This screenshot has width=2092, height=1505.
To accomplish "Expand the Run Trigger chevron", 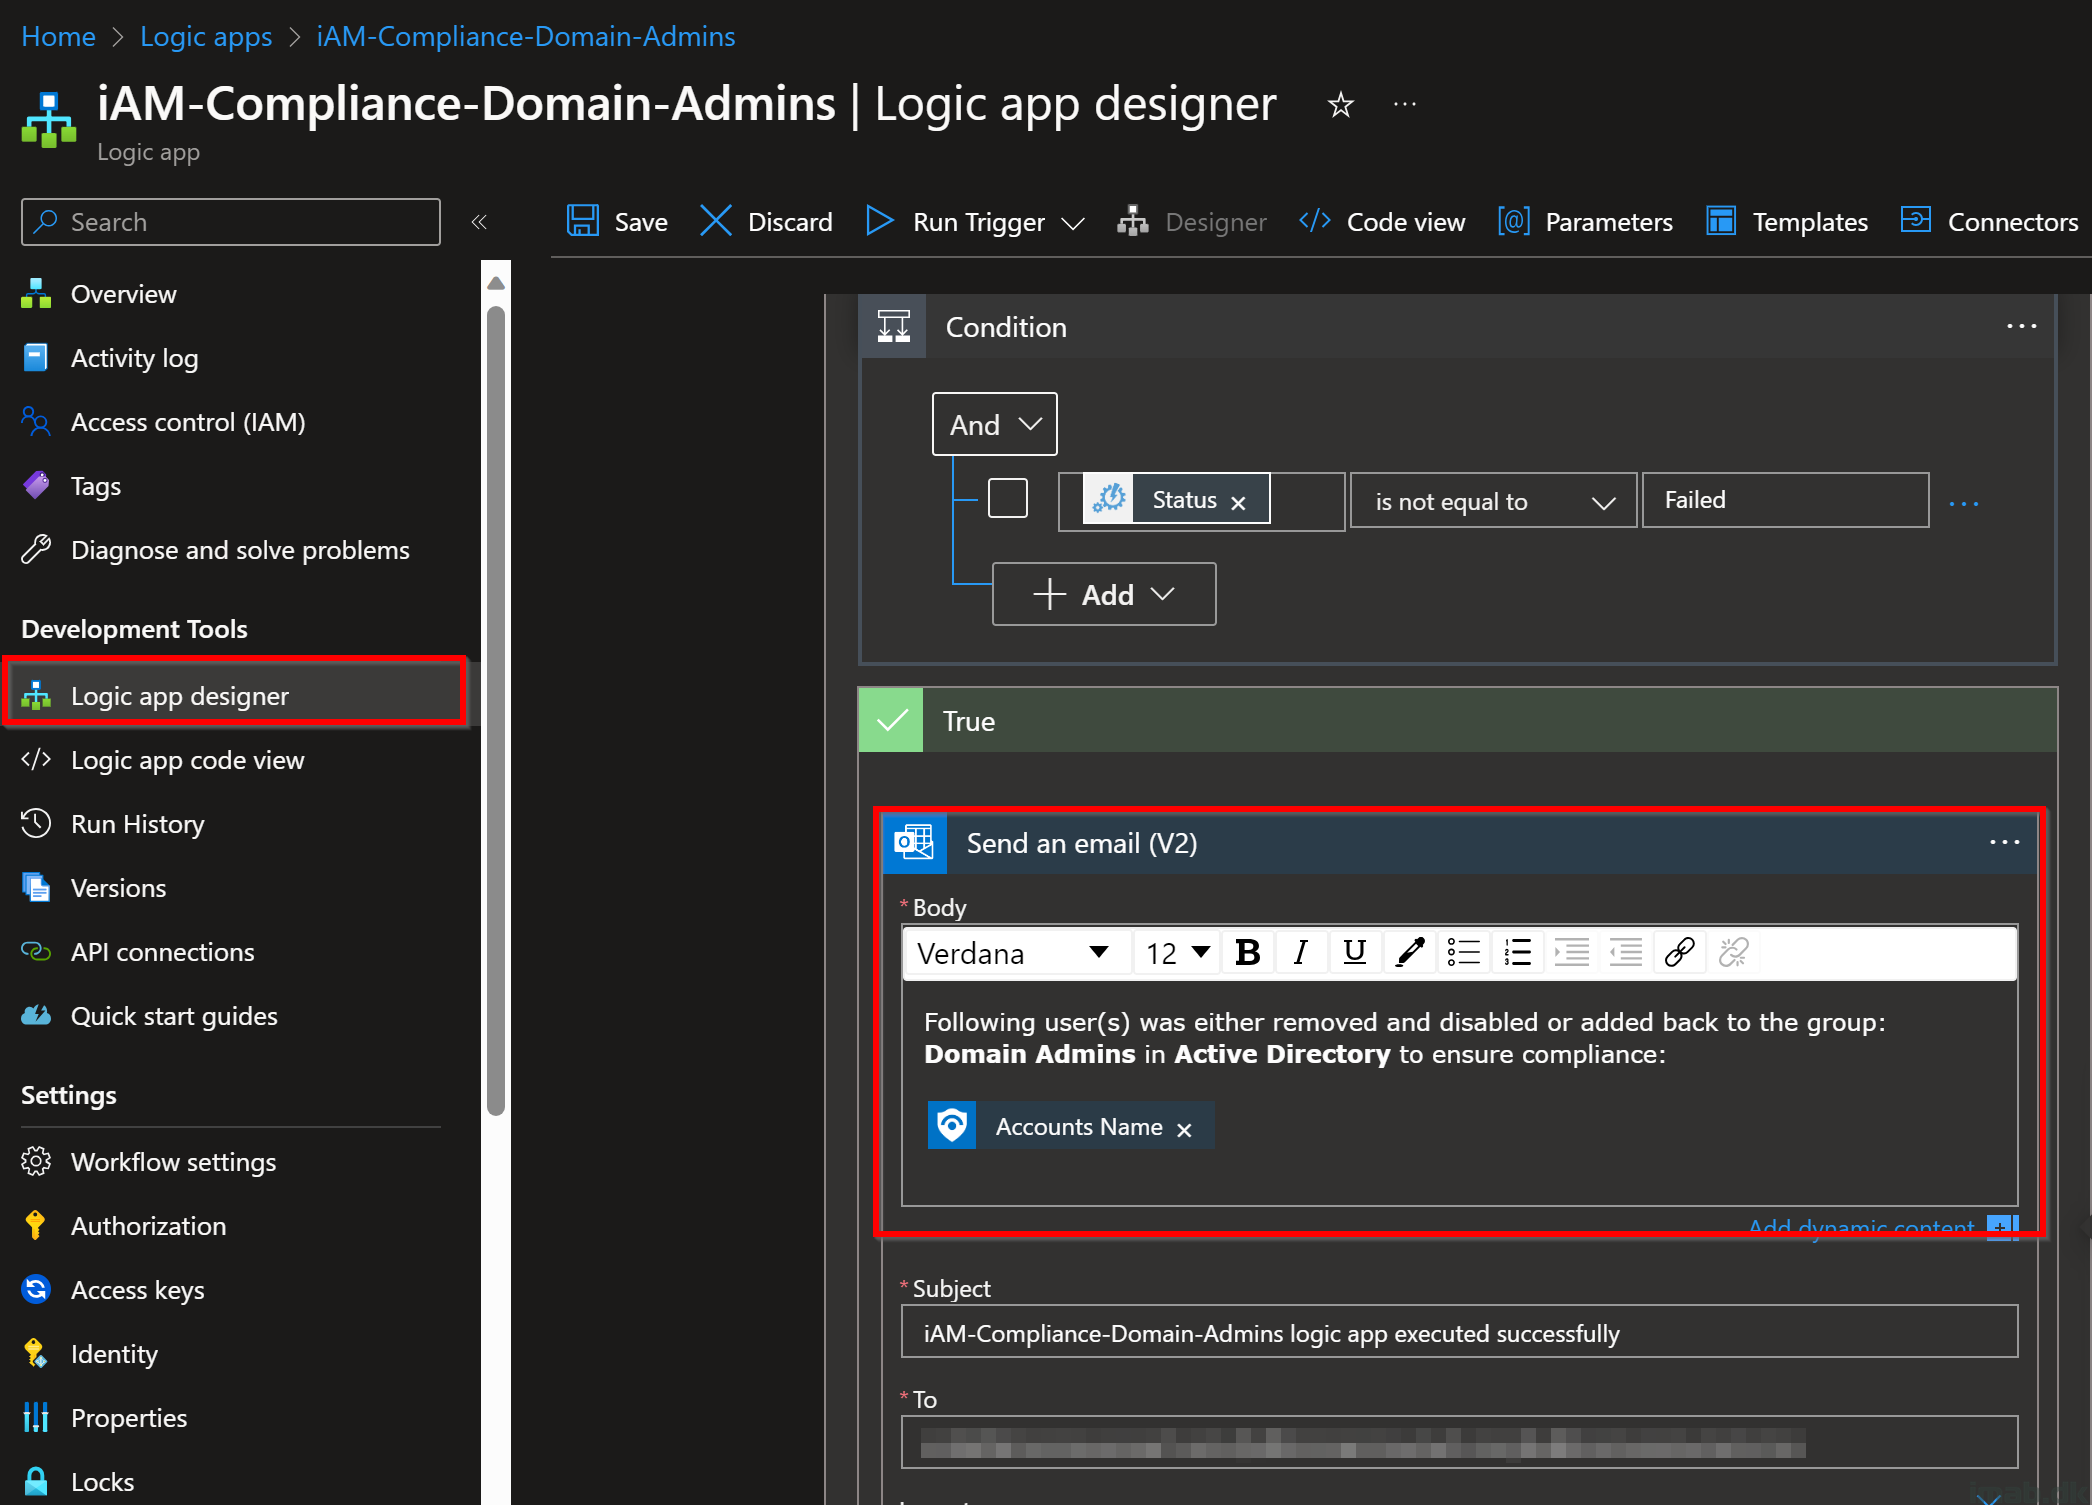I will (1073, 224).
